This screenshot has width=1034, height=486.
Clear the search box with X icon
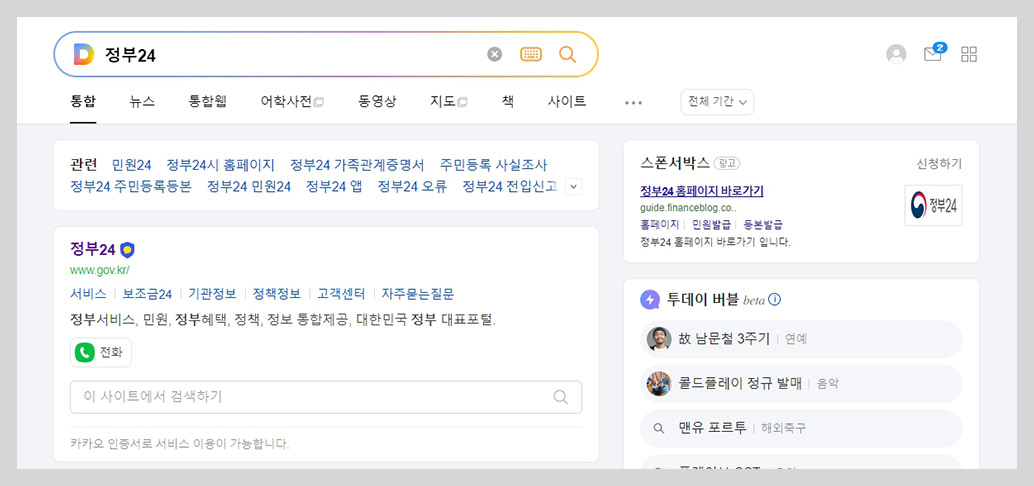tap(495, 54)
